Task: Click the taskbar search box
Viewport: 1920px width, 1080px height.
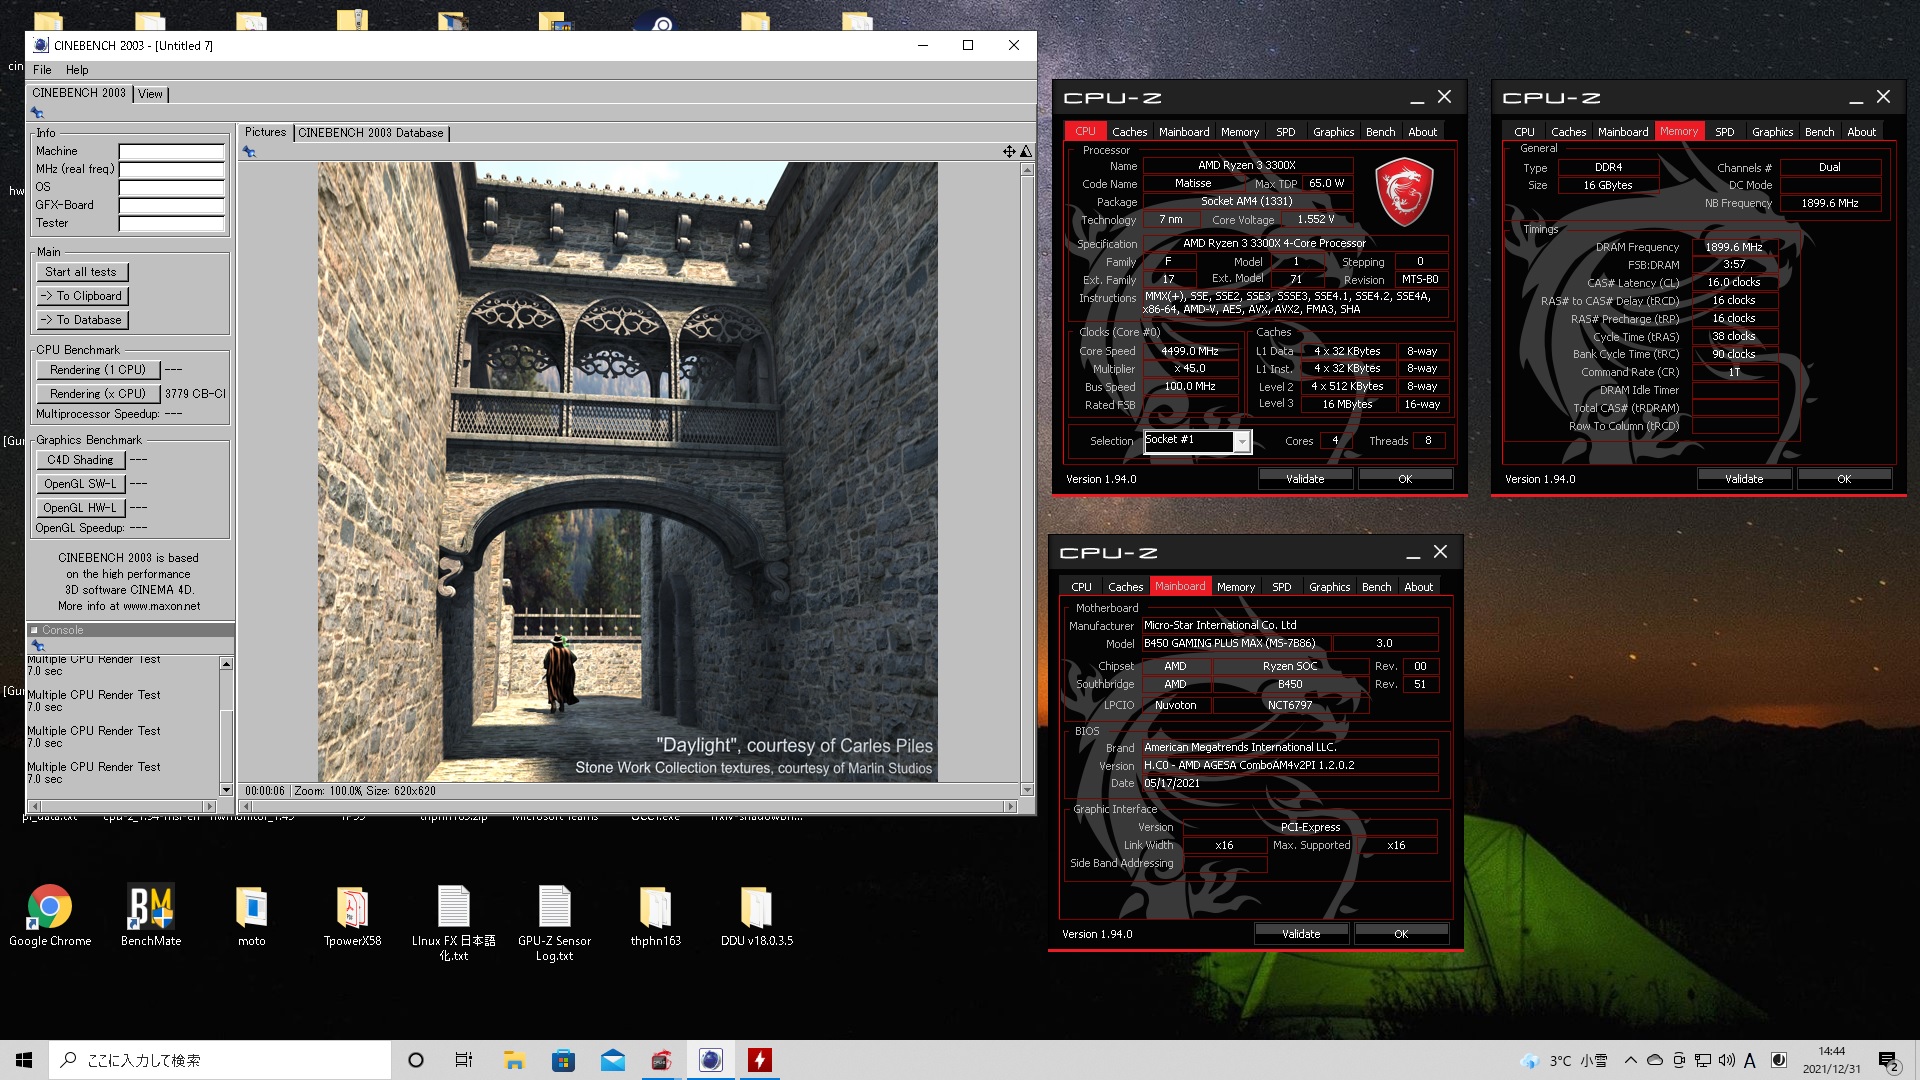Action: [220, 1060]
